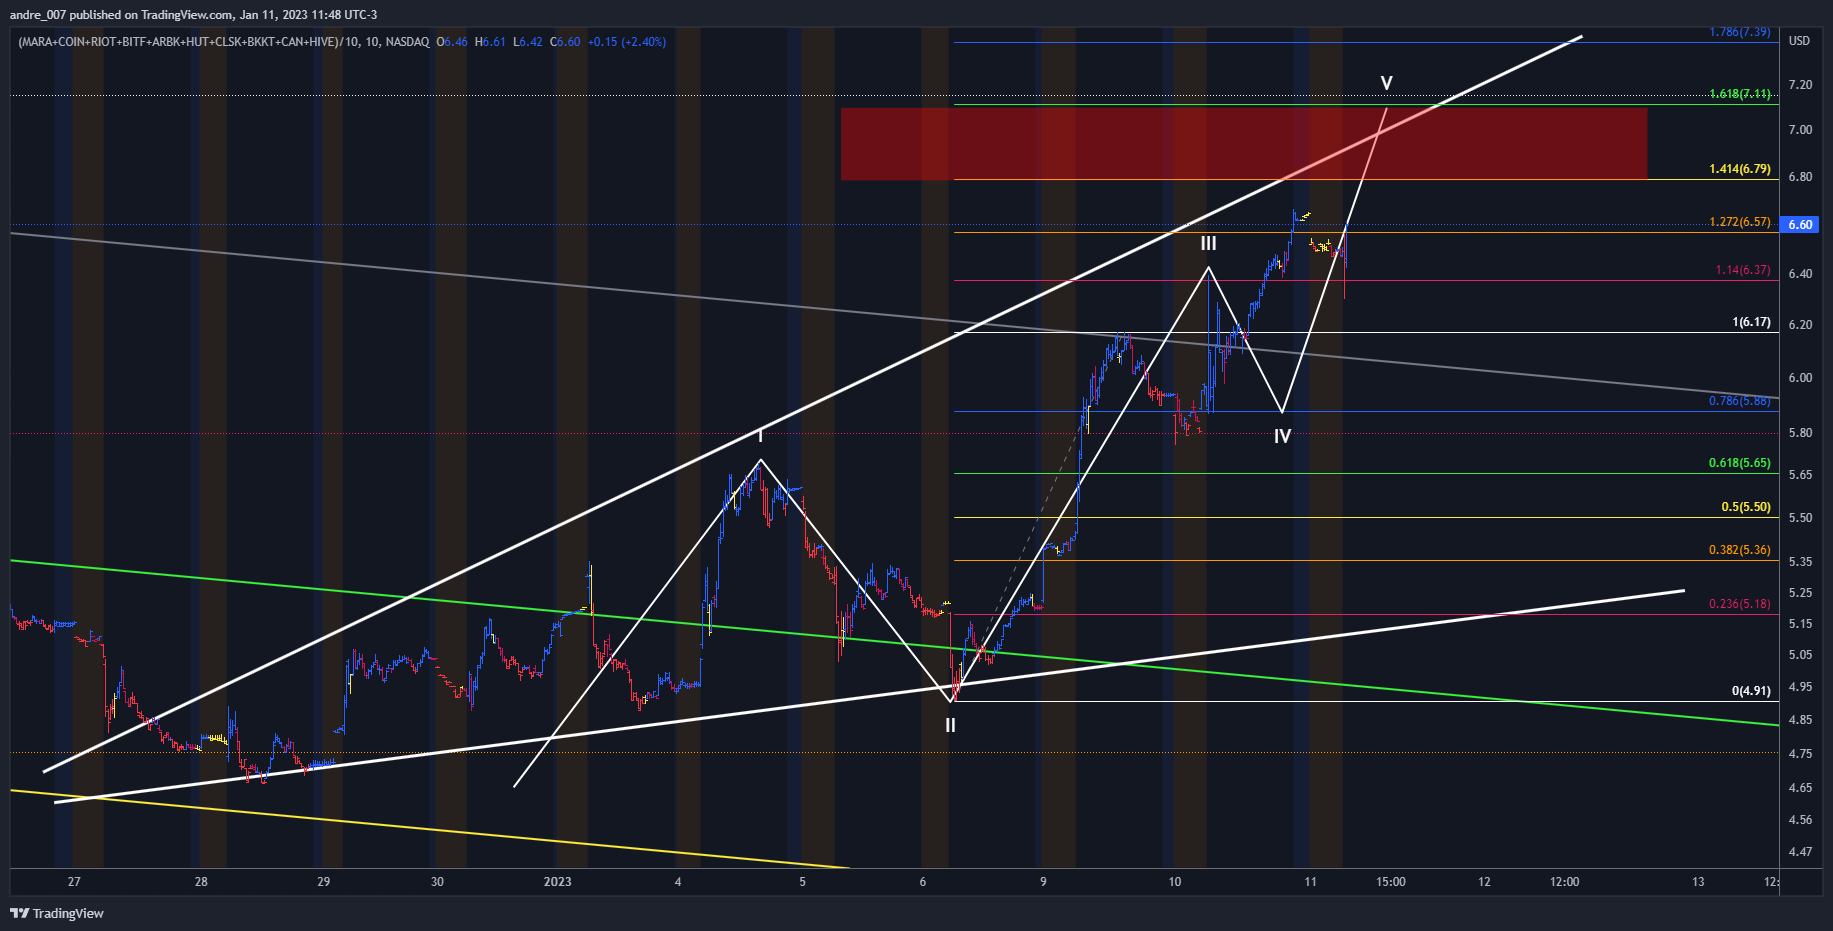The width and height of the screenshot is (1833, 931).
Task: Click the 5.05 price axis label
Action: pyautogui.click(x=1800, y=655)
